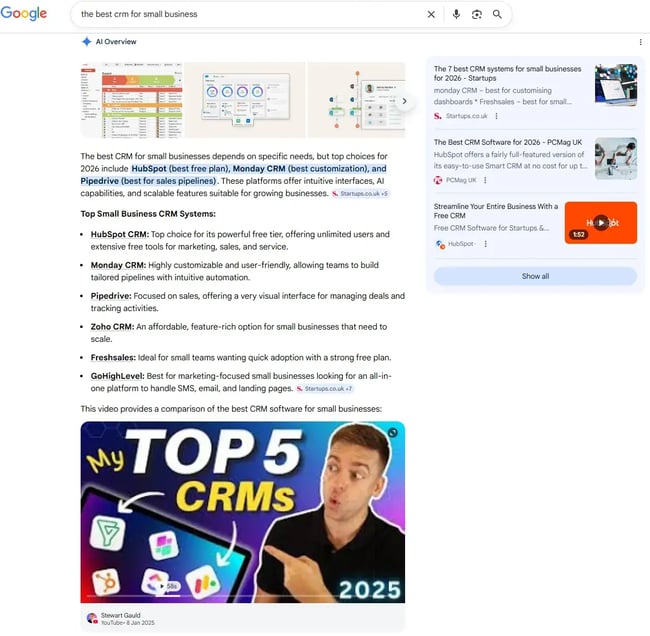Click the 'Top Small Business CRM Systems:' heading

pos(148,214)
